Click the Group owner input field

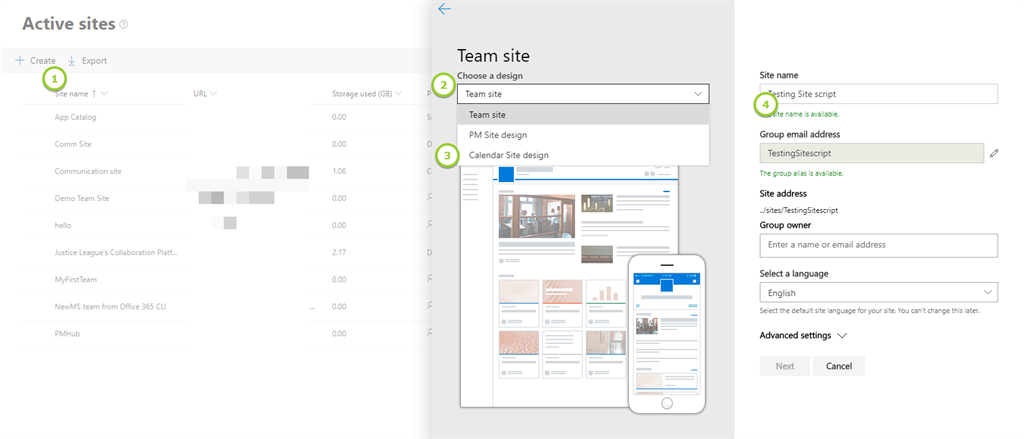coord(878,245)
